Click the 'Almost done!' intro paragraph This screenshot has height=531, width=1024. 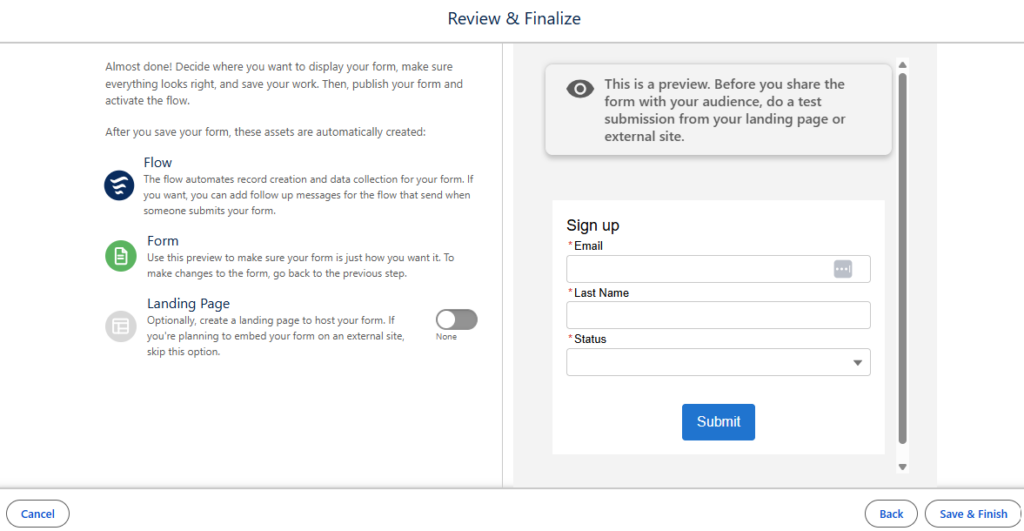point(284,84)
